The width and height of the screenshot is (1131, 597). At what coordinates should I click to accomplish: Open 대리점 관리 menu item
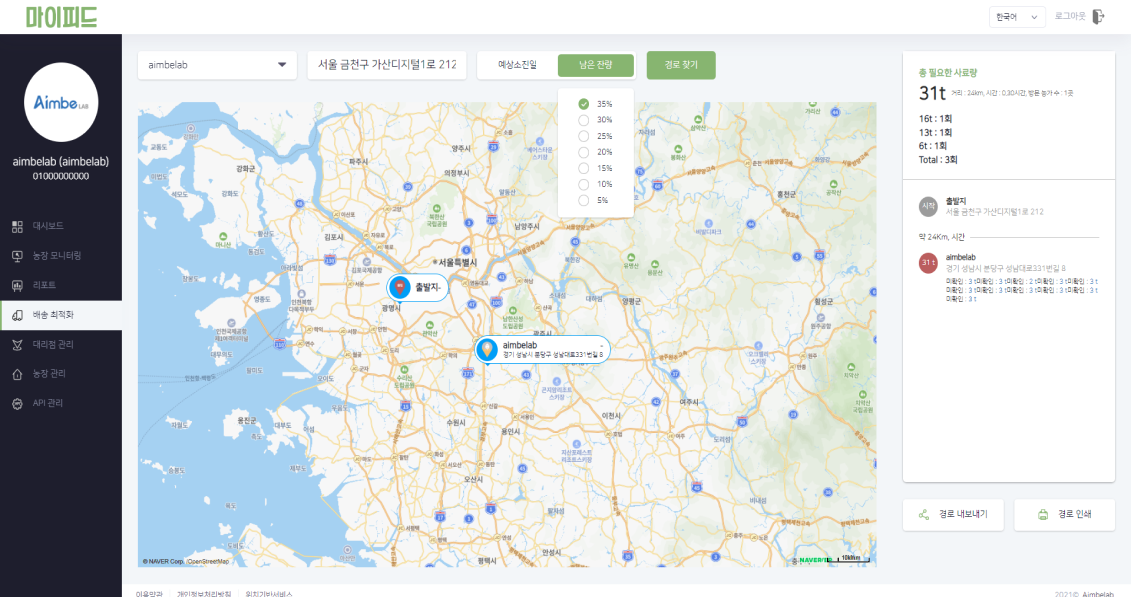coord(61,345)
